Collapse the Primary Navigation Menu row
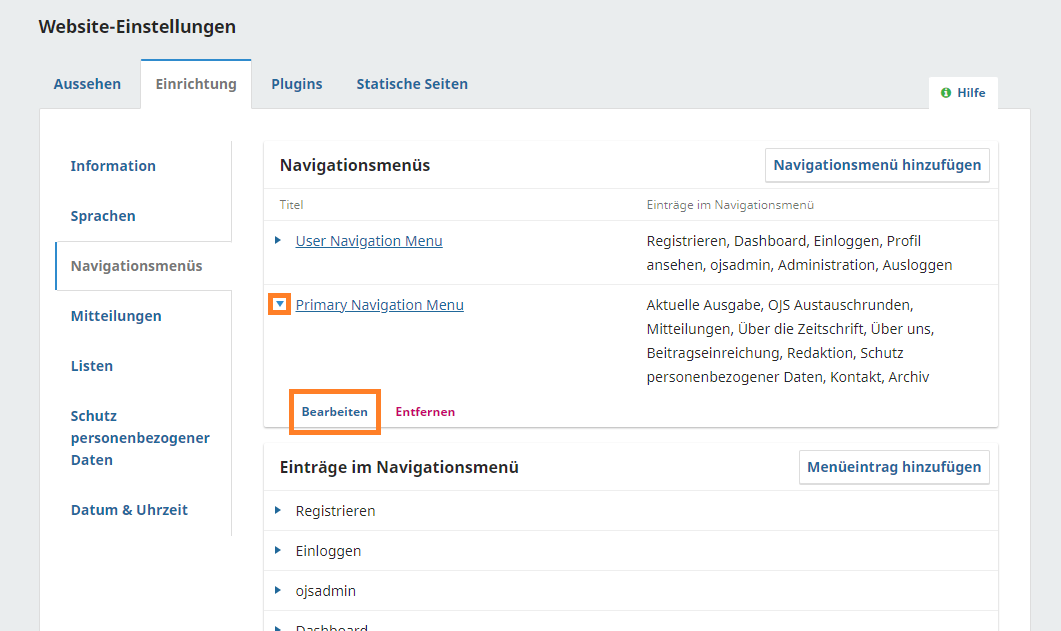This screenshot has width=1061, height=631. tap(280, 304)
